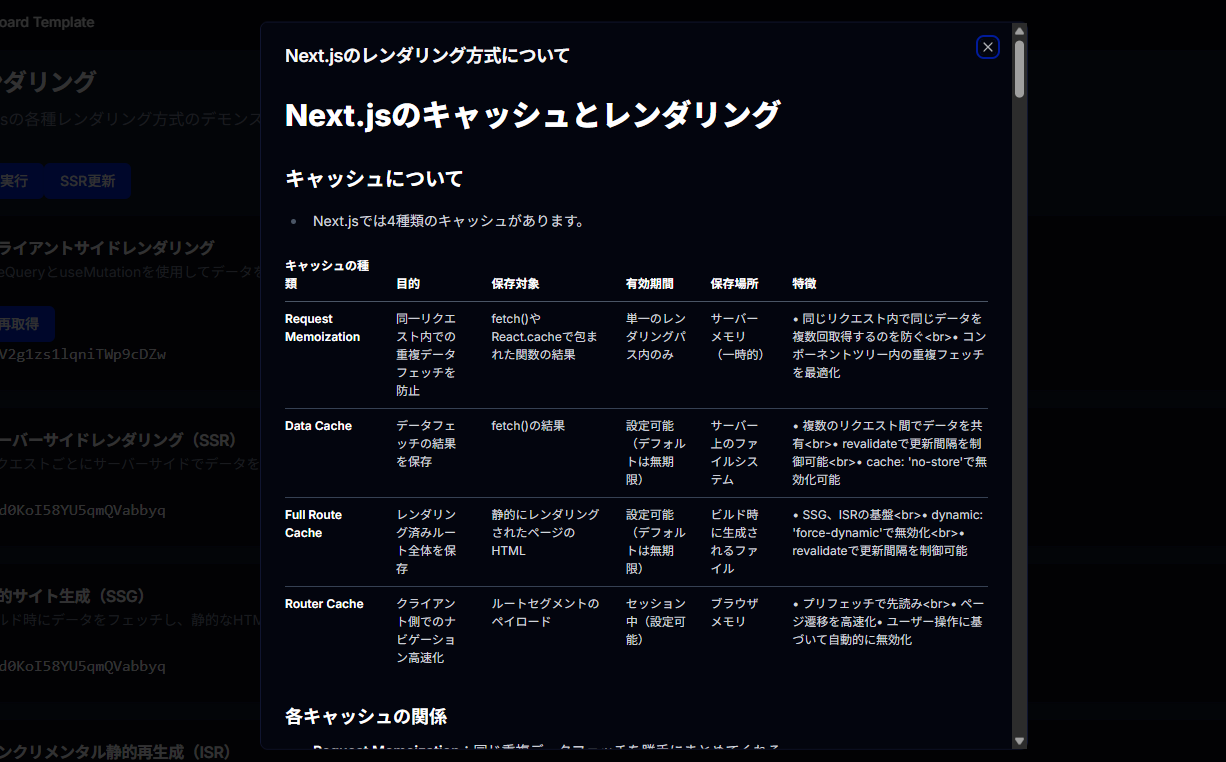Click the 'キャッシュについて' heading

(374, 179)
